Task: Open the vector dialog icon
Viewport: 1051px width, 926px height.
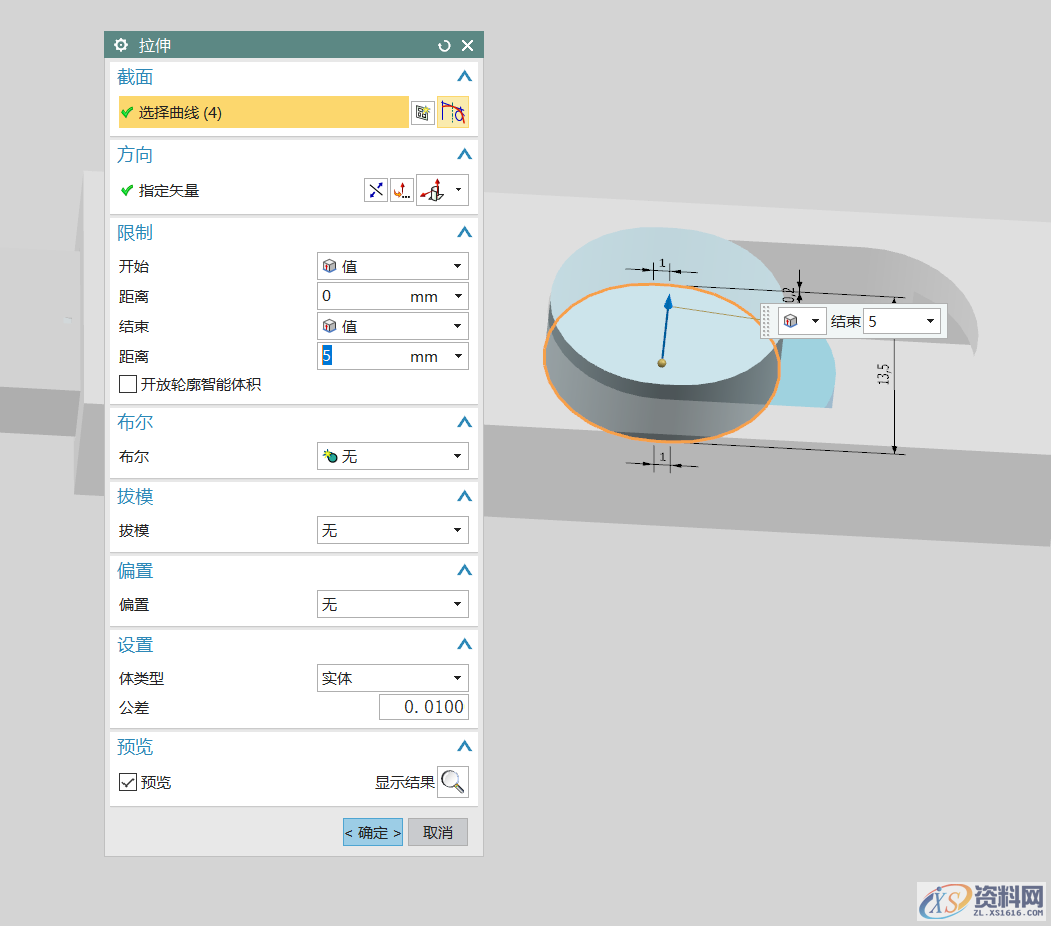Action: tap(402, 190)
